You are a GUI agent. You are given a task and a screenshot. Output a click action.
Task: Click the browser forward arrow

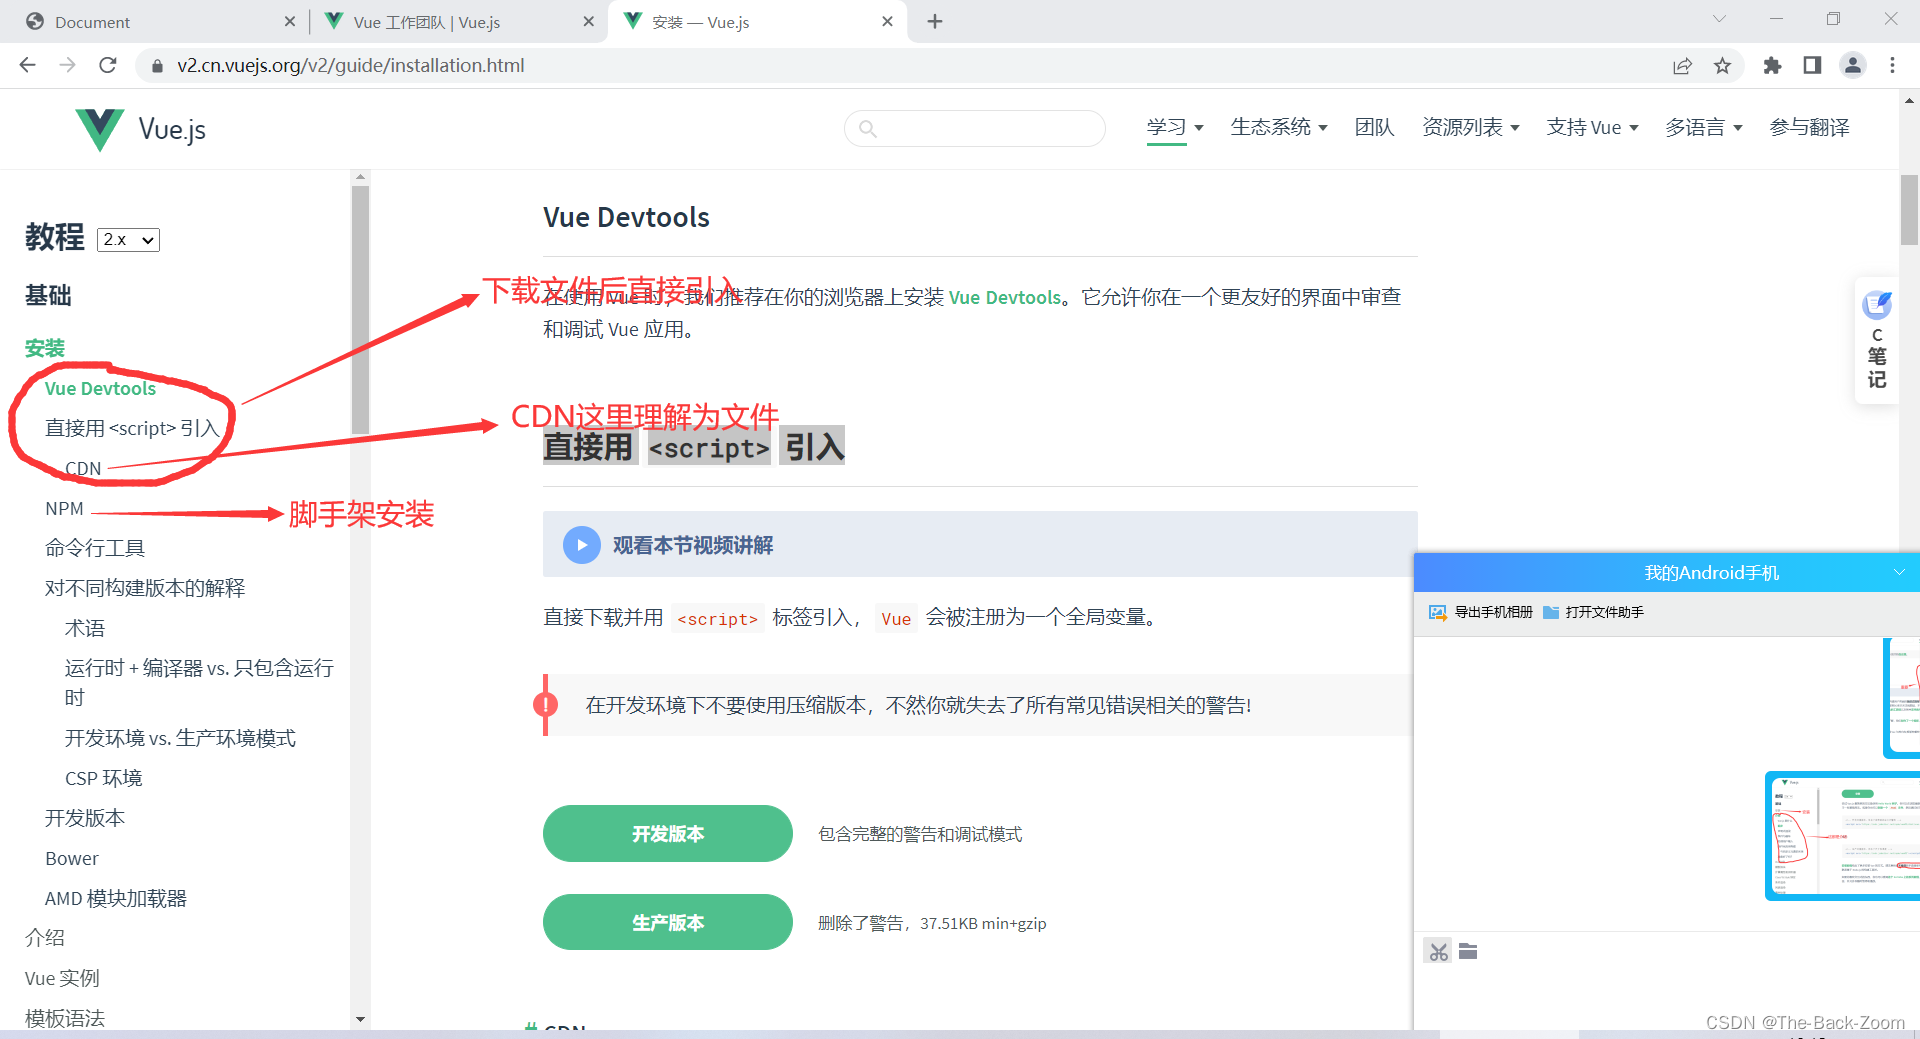[67, 65]
